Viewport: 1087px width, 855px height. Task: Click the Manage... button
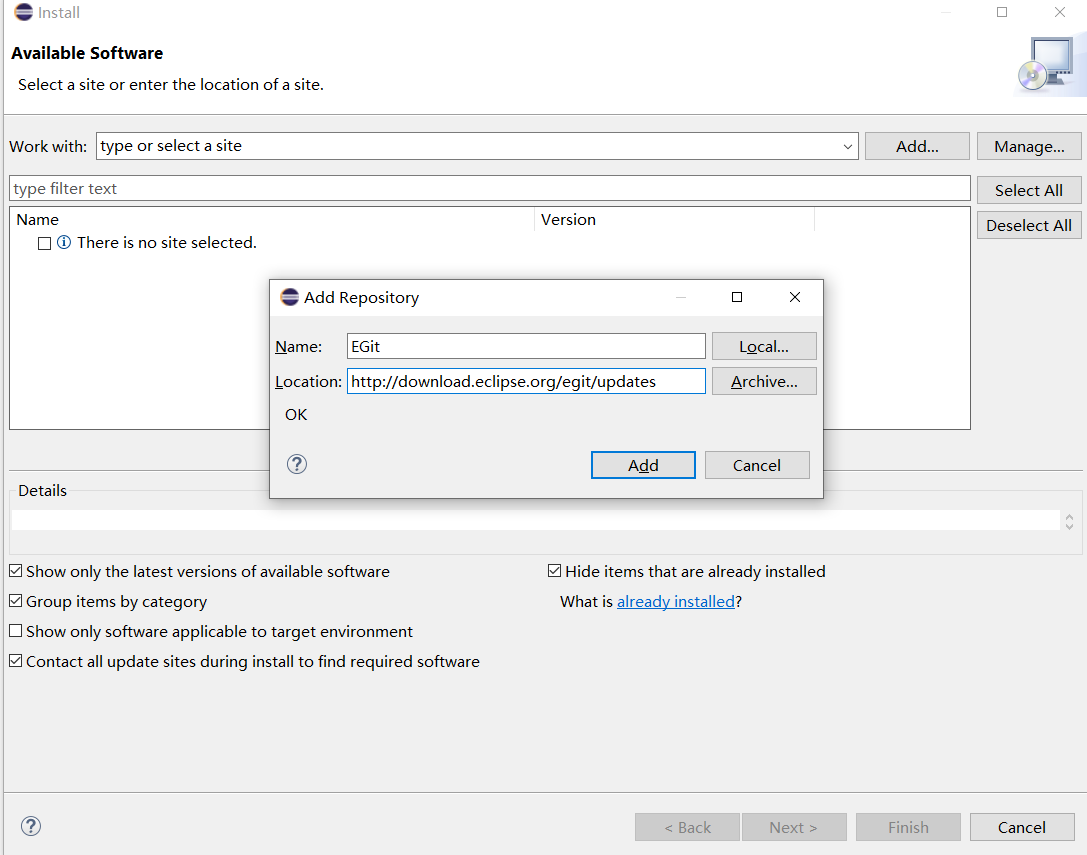[x=1029, y=146]
